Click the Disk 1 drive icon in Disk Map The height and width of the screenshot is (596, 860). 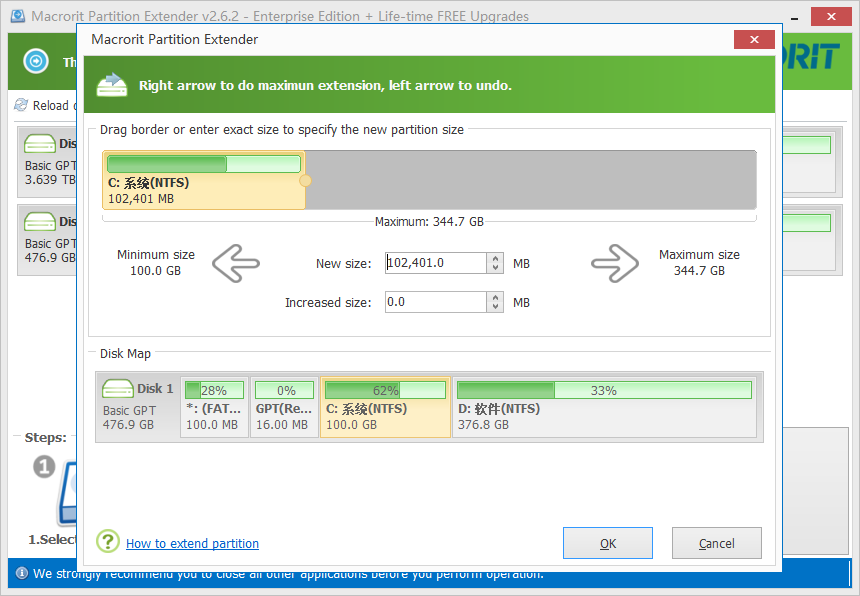point(117,389)
